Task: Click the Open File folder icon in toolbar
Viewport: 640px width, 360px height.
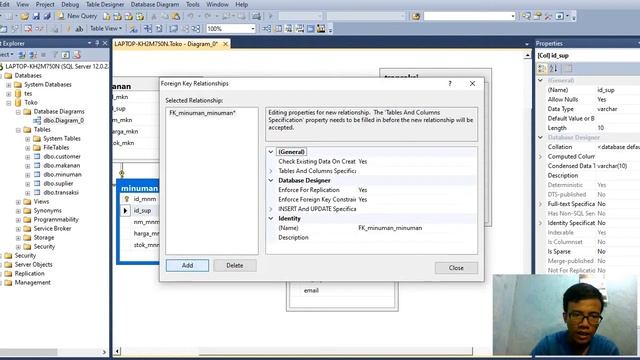Action: point(24,16)
